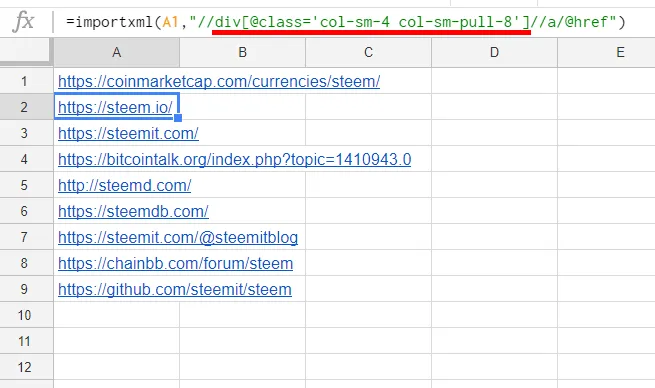This screenshot has width=655, height=388.
Task: Select empty cell D9
Action: tap(494, 289)
